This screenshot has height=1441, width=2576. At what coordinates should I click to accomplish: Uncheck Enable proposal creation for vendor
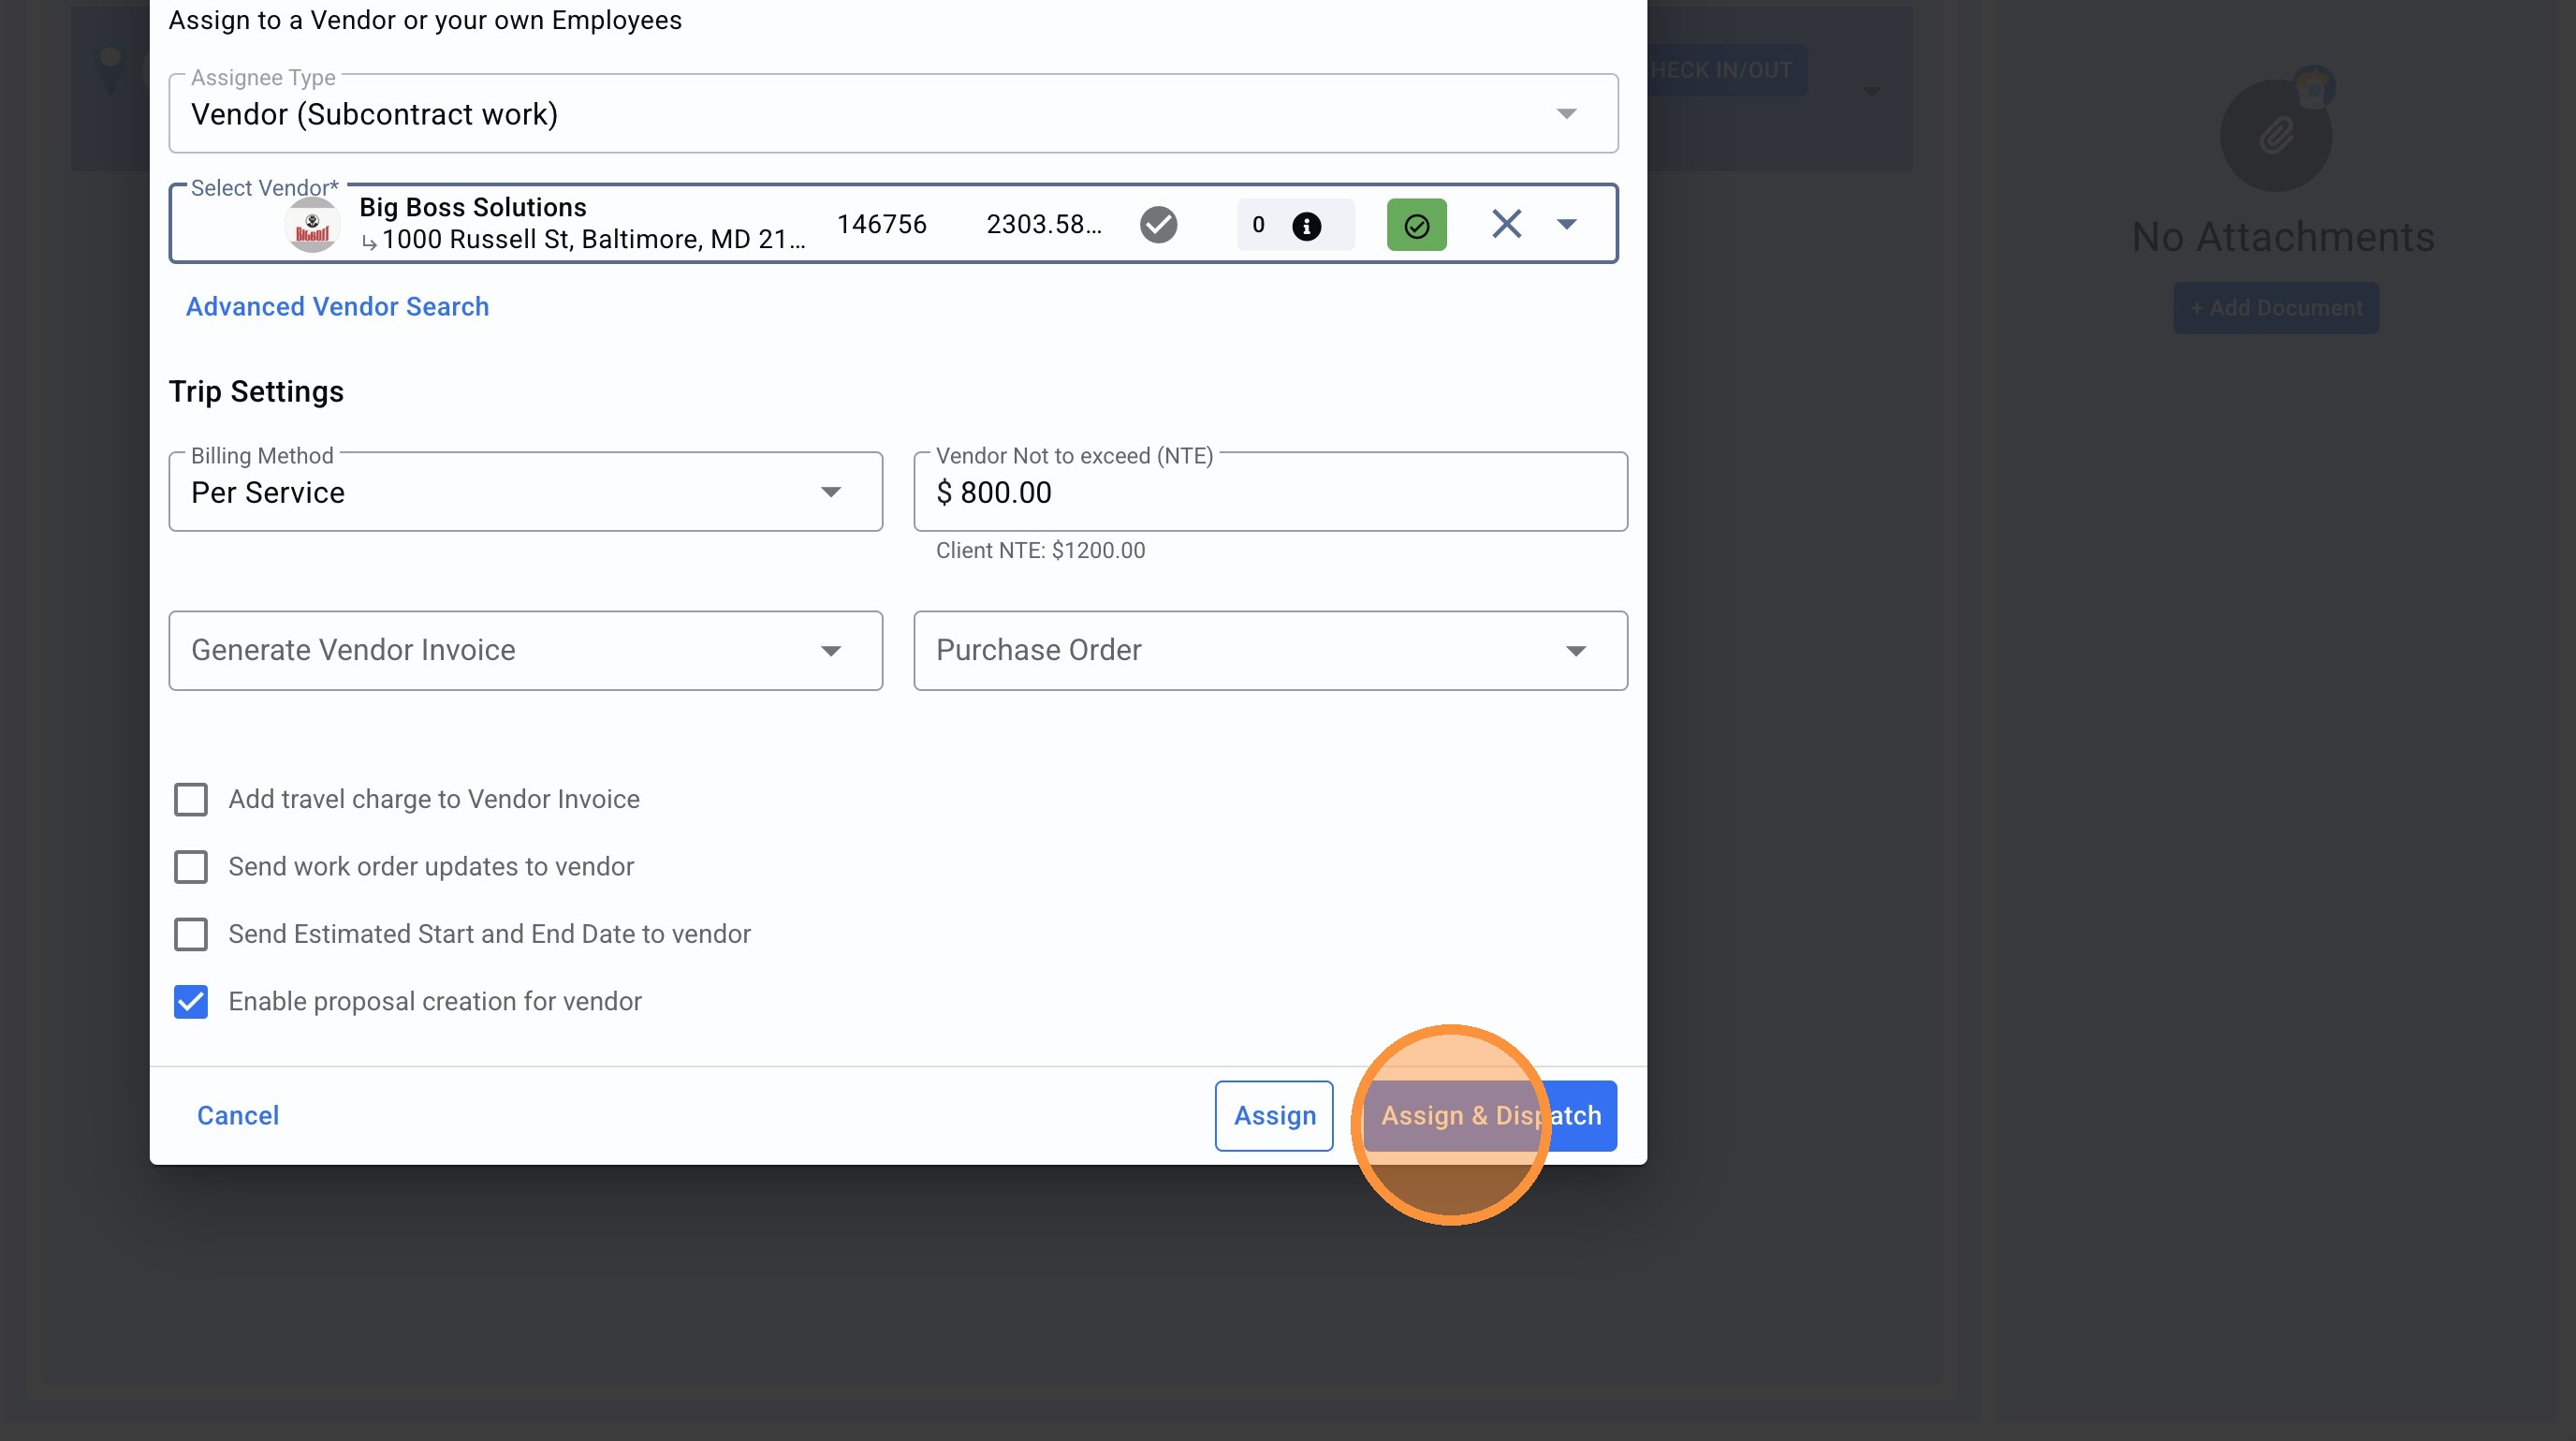tap(191, 1001)
